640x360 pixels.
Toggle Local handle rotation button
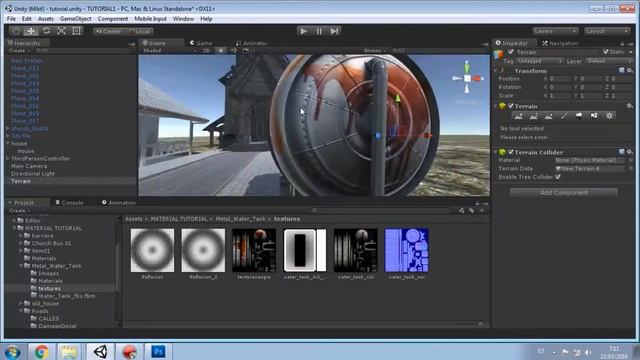140,31
